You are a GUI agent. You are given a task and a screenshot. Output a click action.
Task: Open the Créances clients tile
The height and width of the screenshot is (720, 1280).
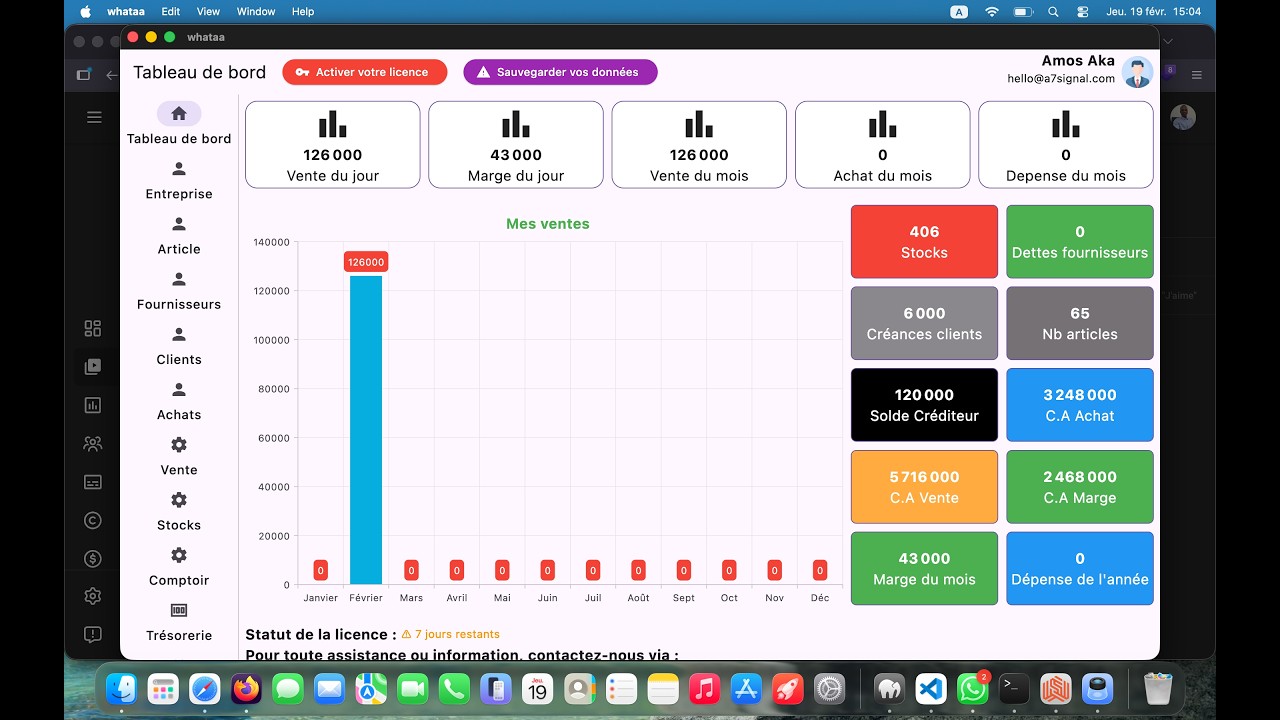click(x=924, y=323)
